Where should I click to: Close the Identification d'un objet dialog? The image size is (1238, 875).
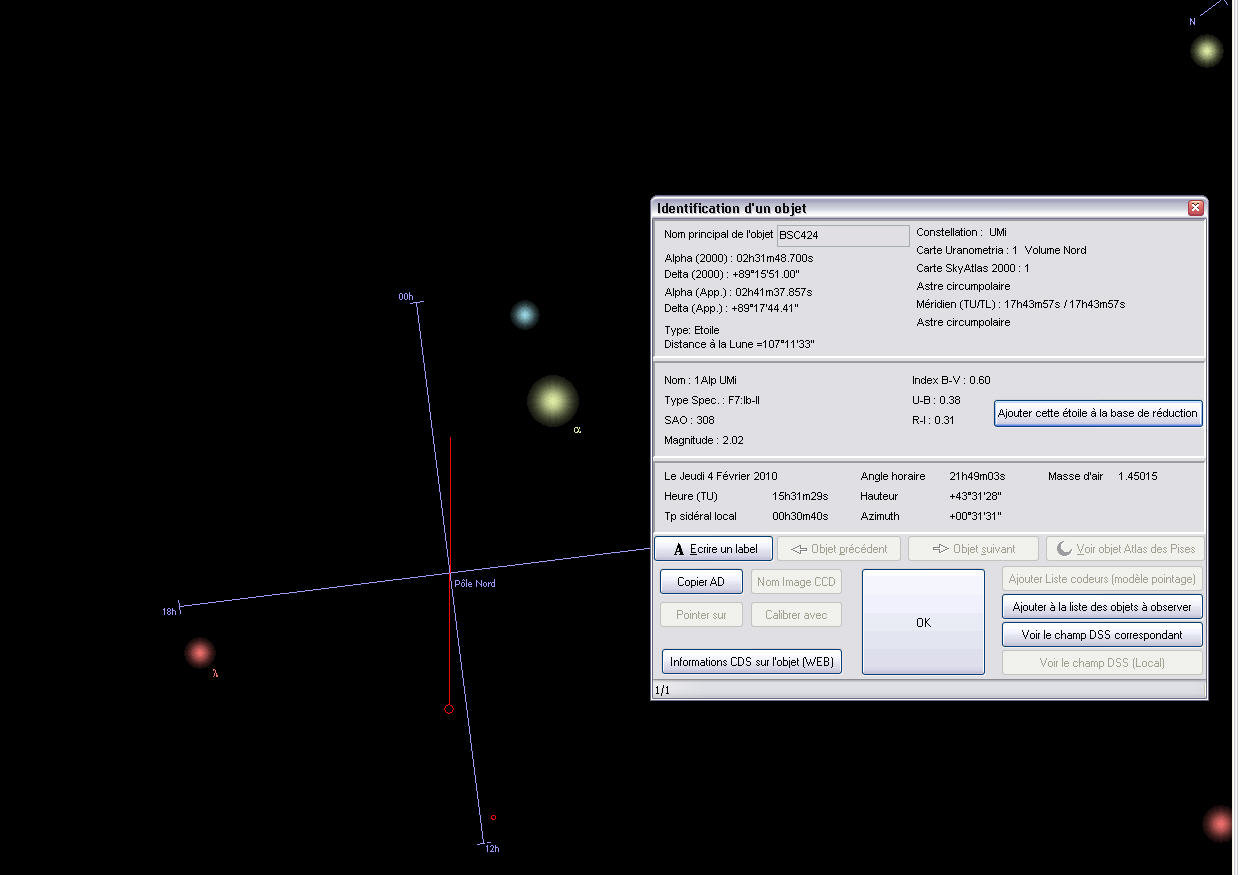pos(1195,208)
